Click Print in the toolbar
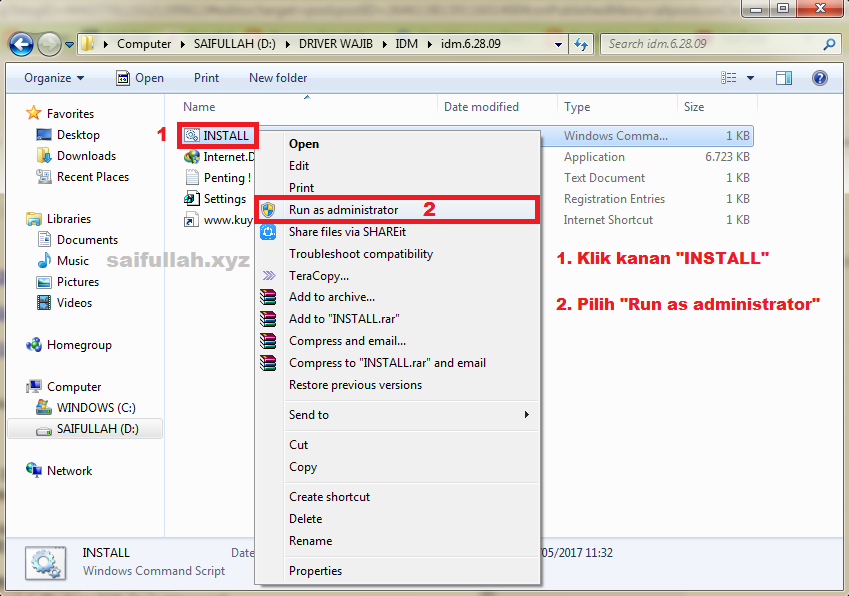The width and height of the screenshot is (849, 596). pos(206,78)
